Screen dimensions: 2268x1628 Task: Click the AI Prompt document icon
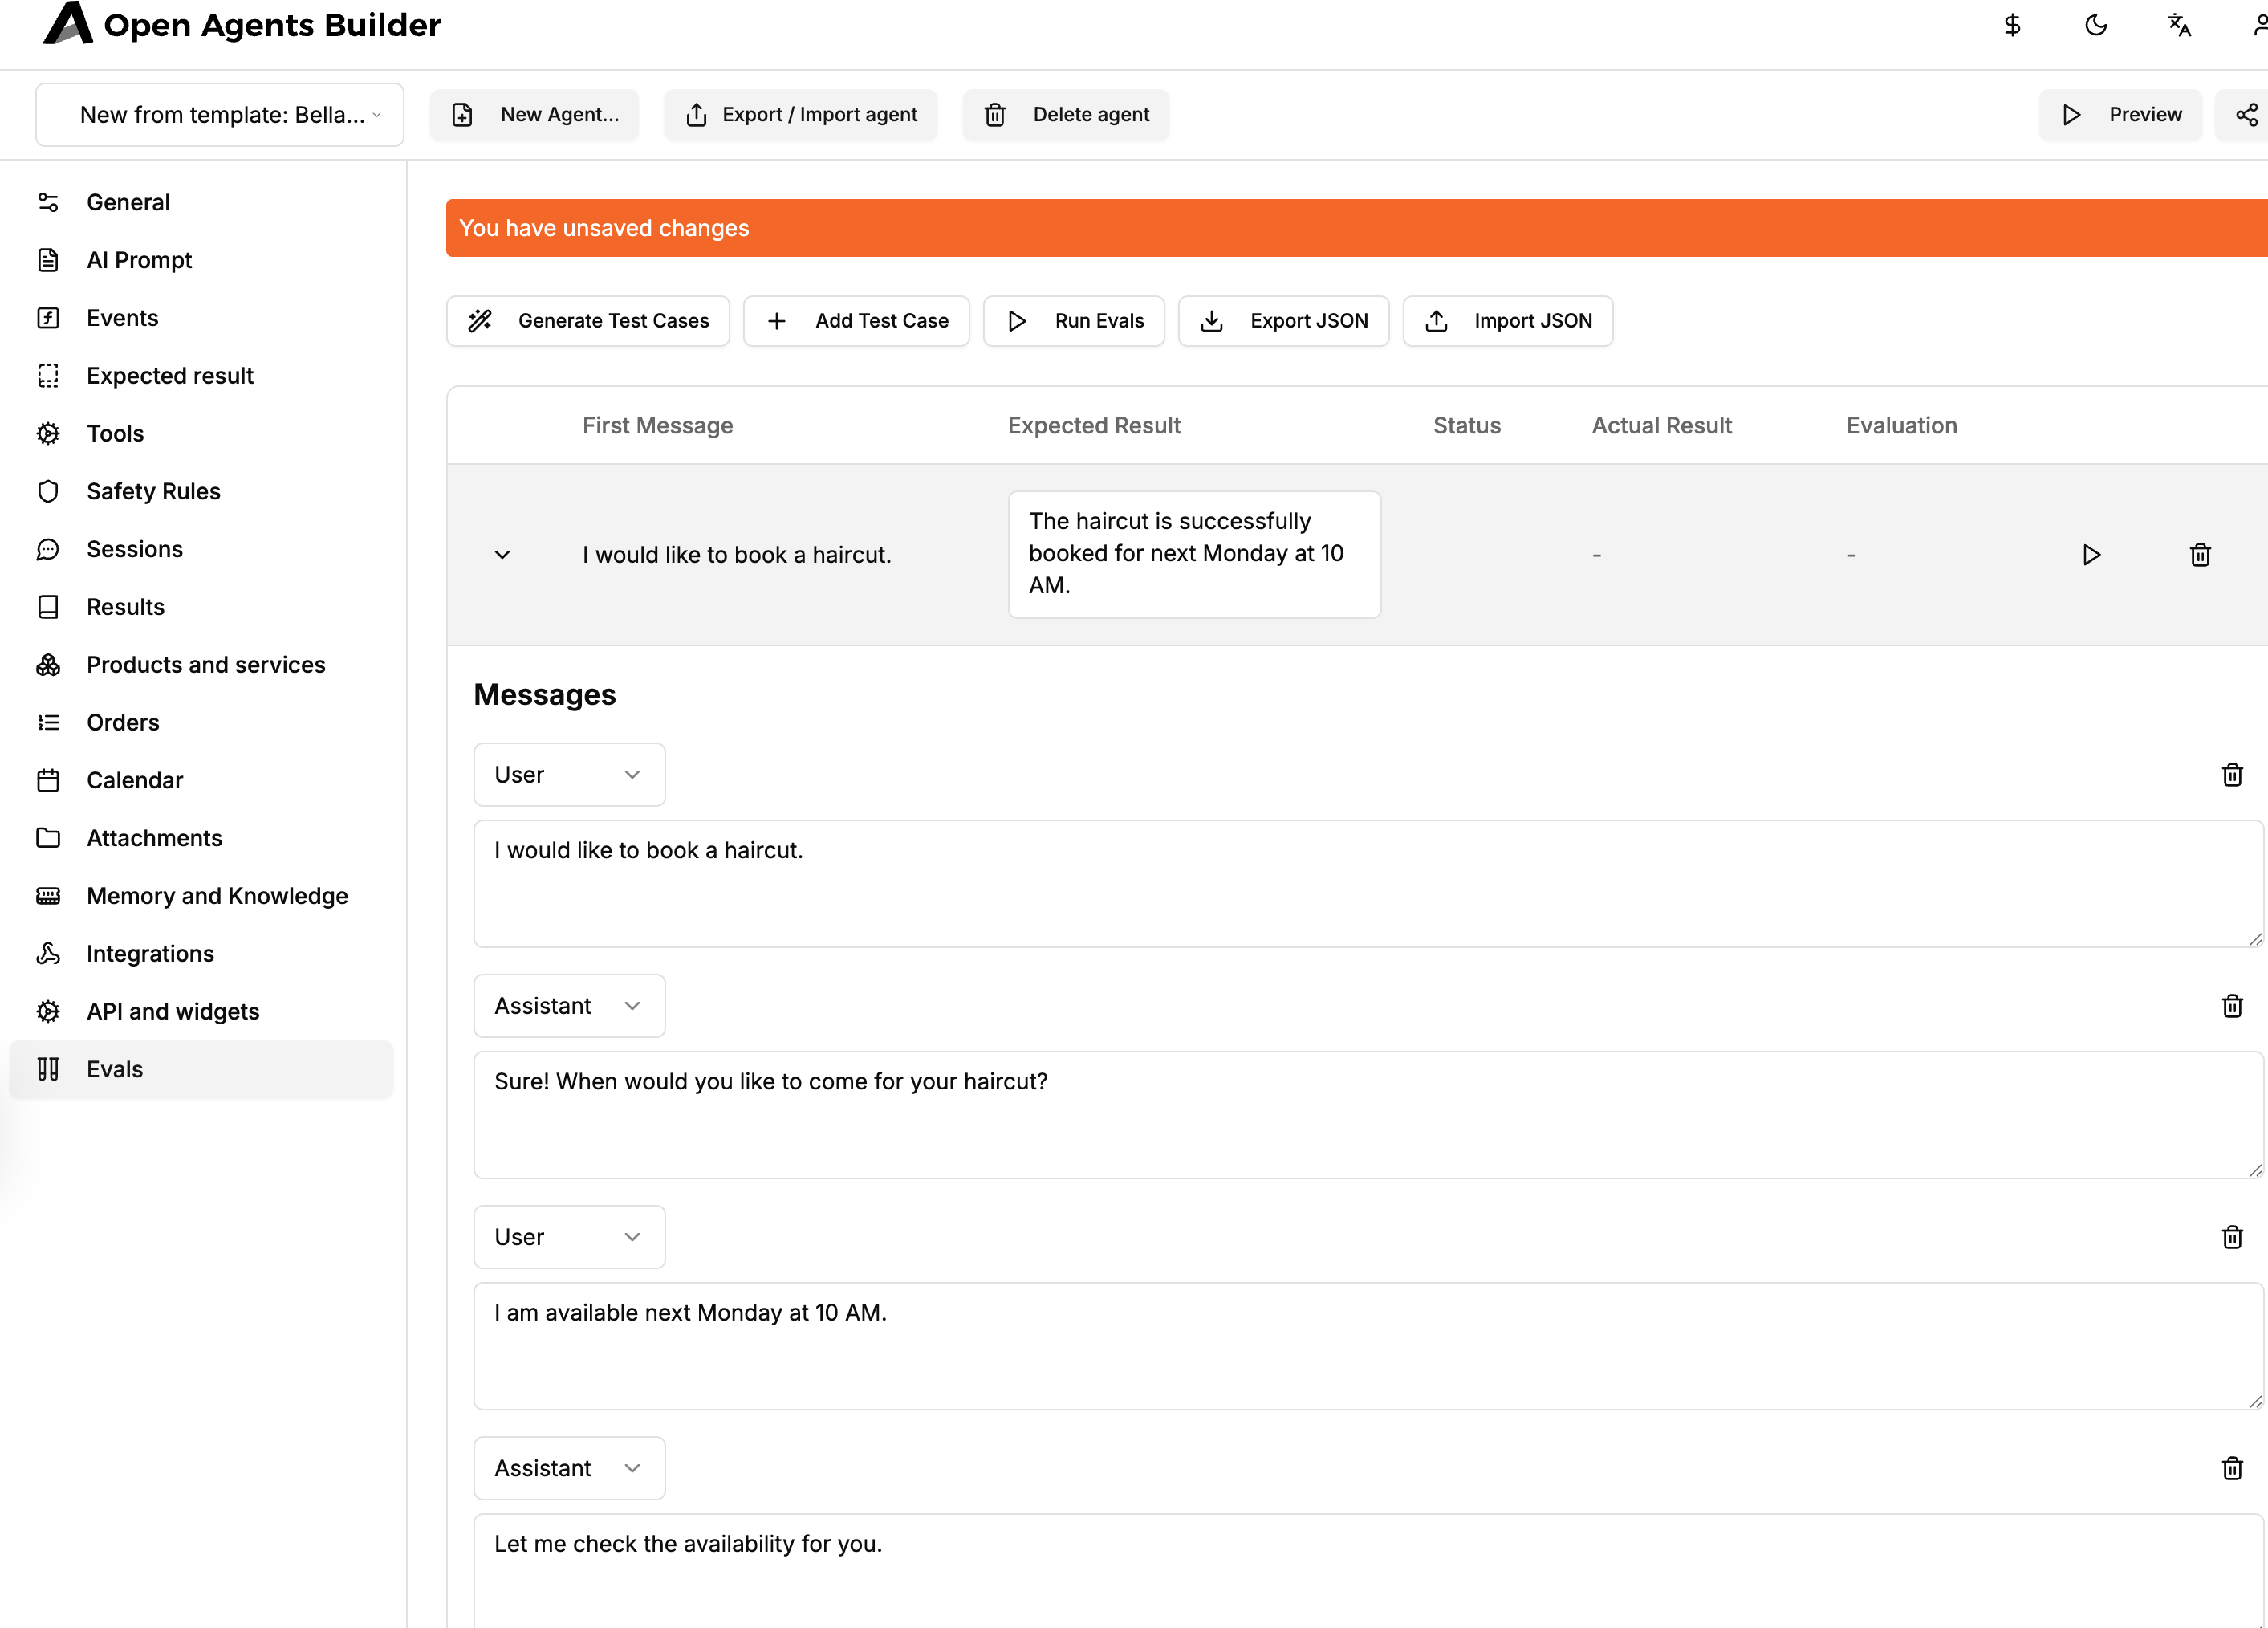click(x=48, y=260)
